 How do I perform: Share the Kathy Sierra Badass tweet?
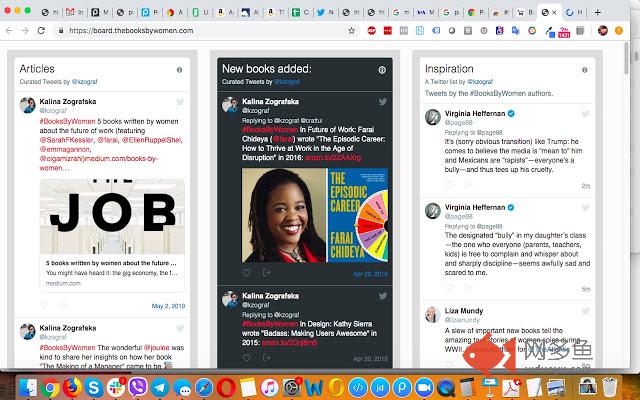pos(266,358)
